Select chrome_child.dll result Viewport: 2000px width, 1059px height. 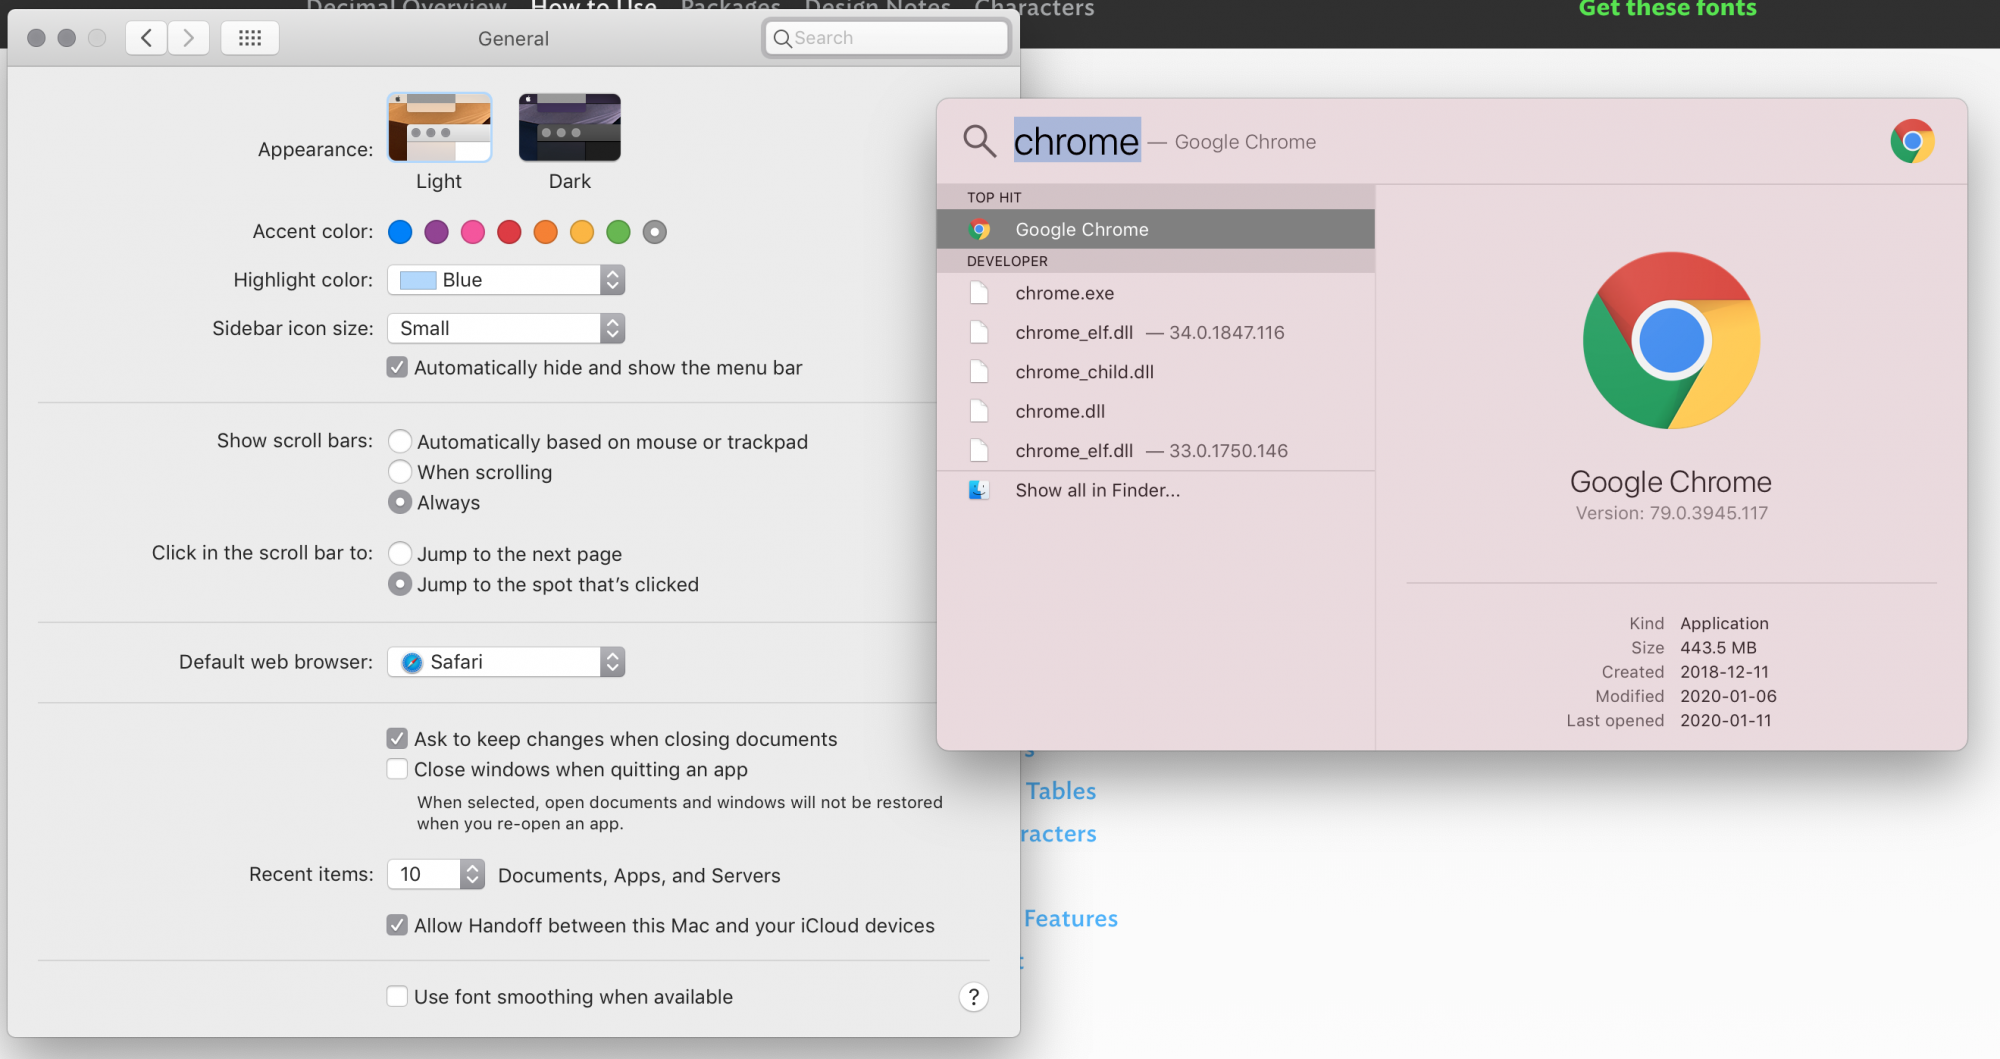pos(1155,372)
